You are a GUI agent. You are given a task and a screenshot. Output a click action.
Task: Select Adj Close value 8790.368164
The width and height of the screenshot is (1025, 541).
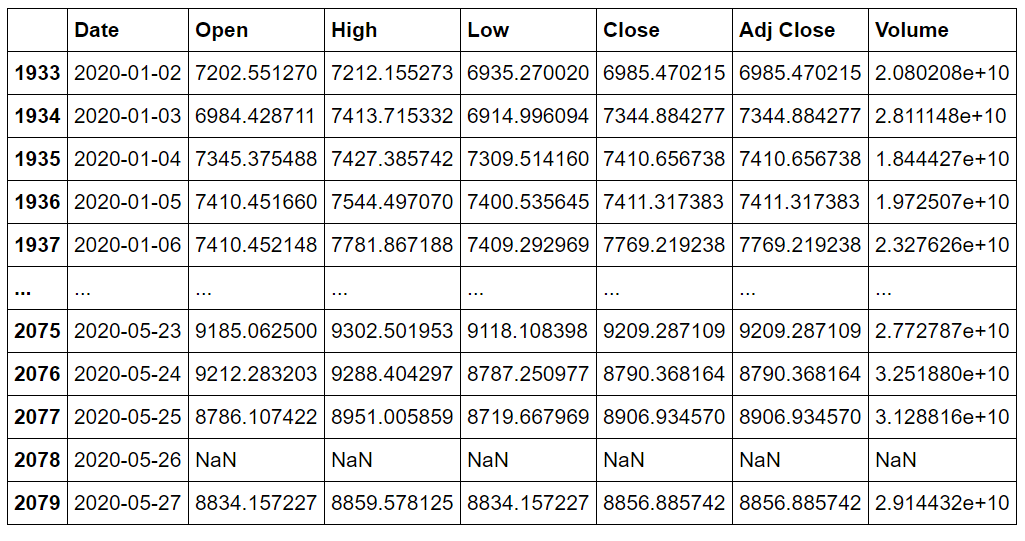[x=800, y=374]
